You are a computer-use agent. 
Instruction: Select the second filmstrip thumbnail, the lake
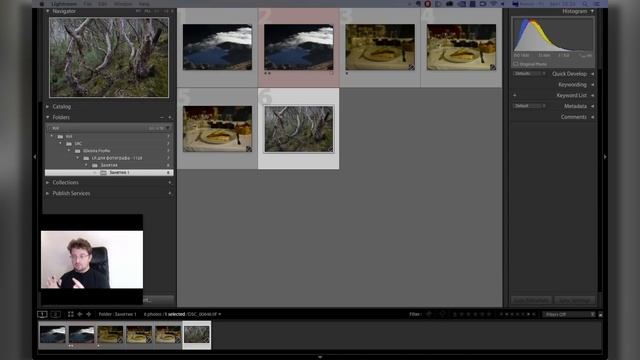pos(81,334)
